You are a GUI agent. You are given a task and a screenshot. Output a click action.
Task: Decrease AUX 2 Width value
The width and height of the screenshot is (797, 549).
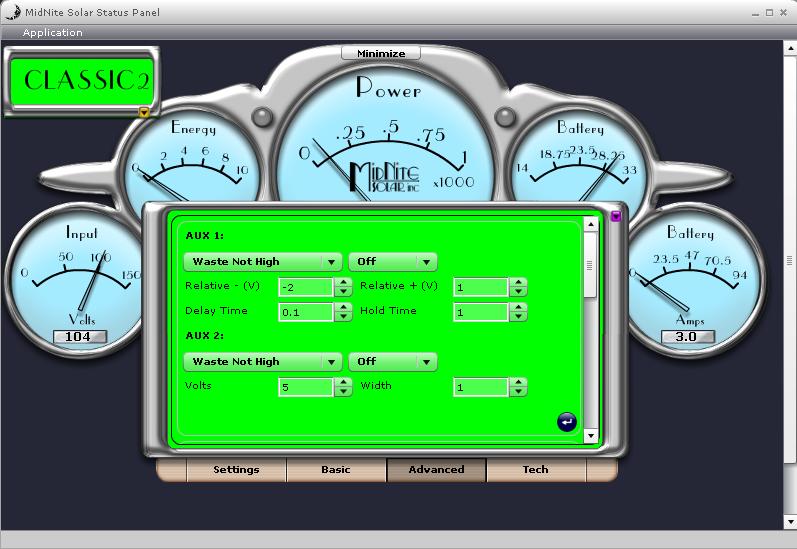pos(518,391)
